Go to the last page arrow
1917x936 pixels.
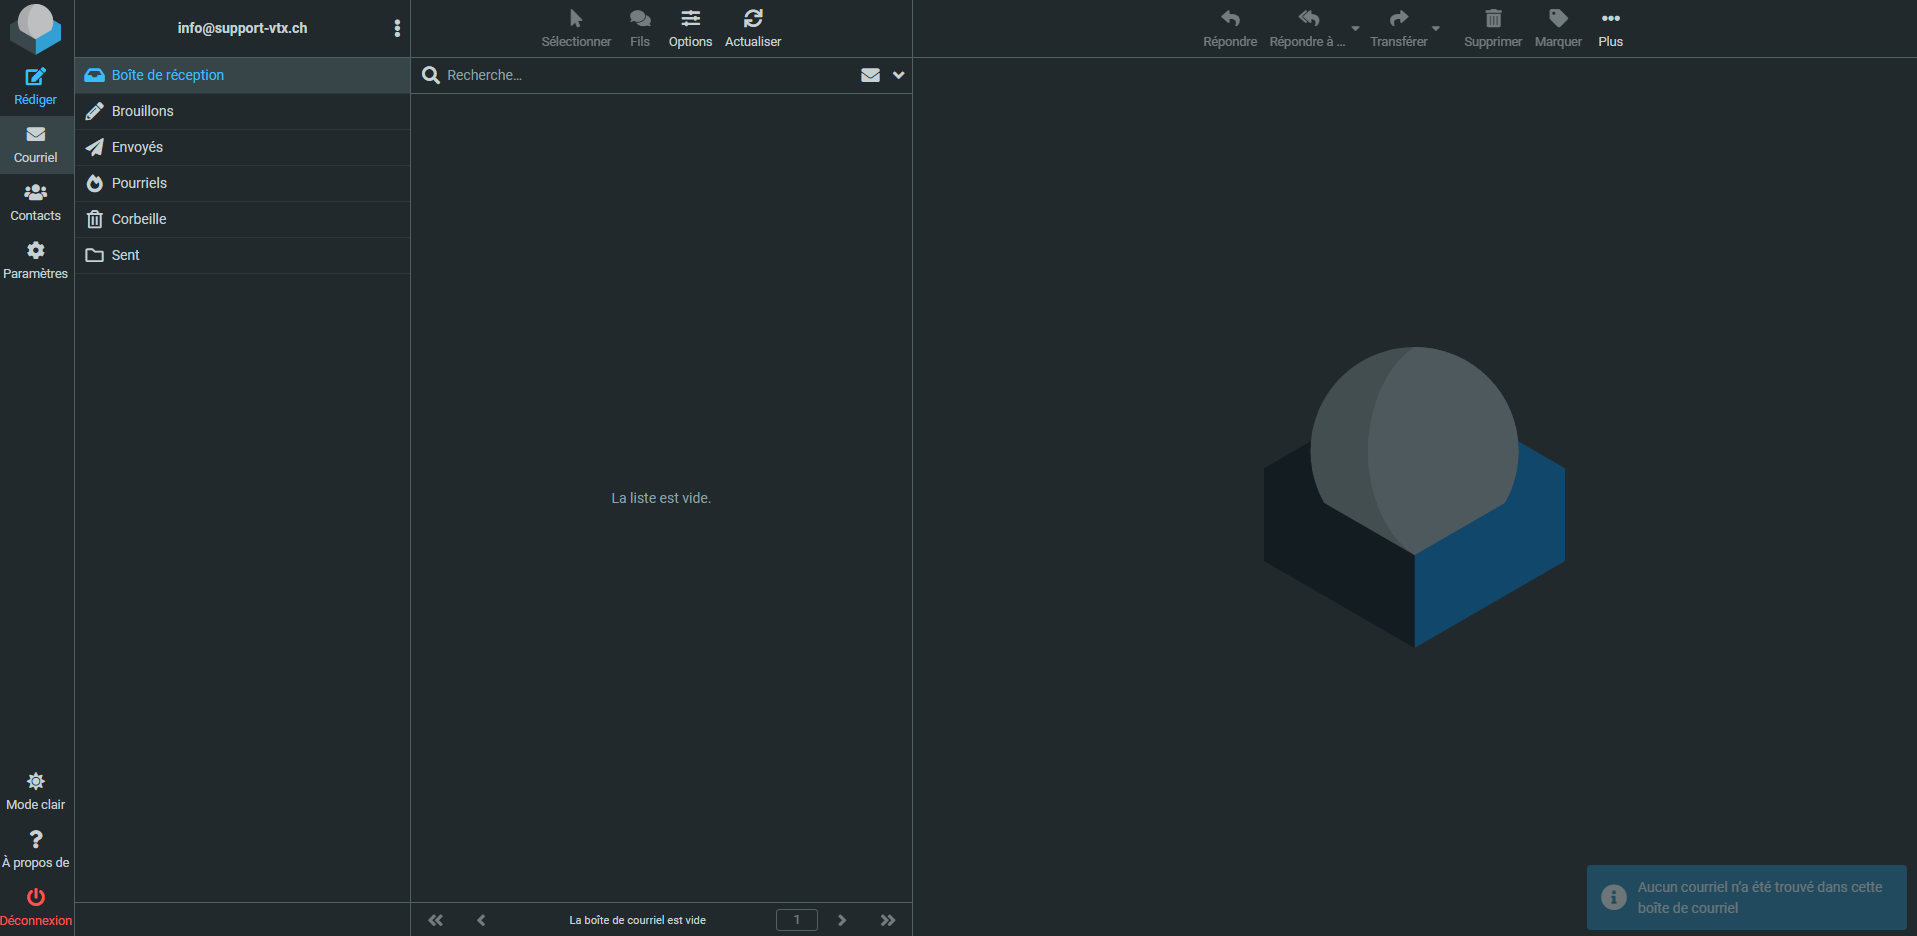[888, 920]
